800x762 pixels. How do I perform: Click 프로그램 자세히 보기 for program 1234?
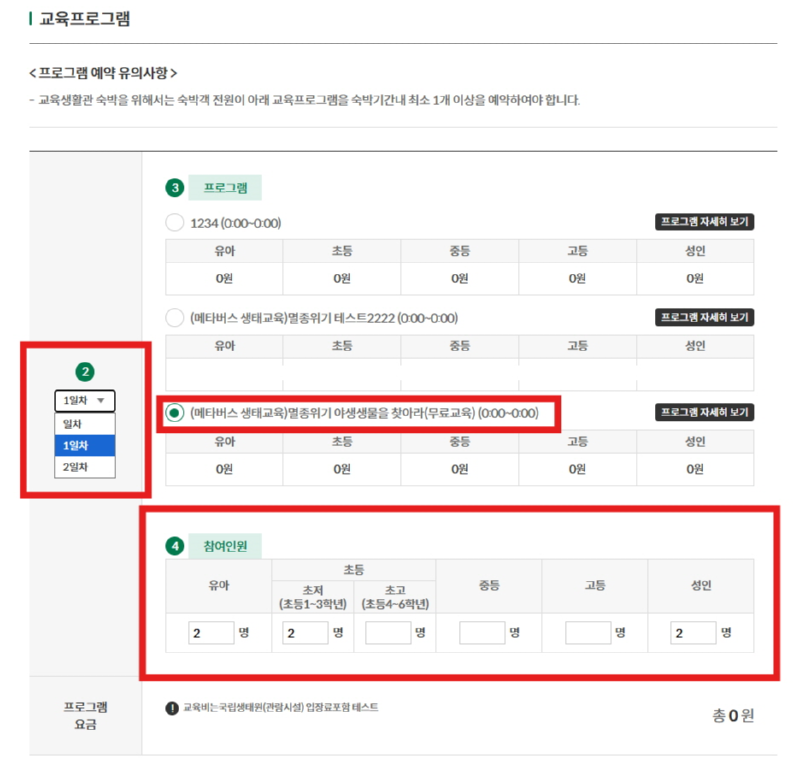pyautogui.click(x=704, y=222)
